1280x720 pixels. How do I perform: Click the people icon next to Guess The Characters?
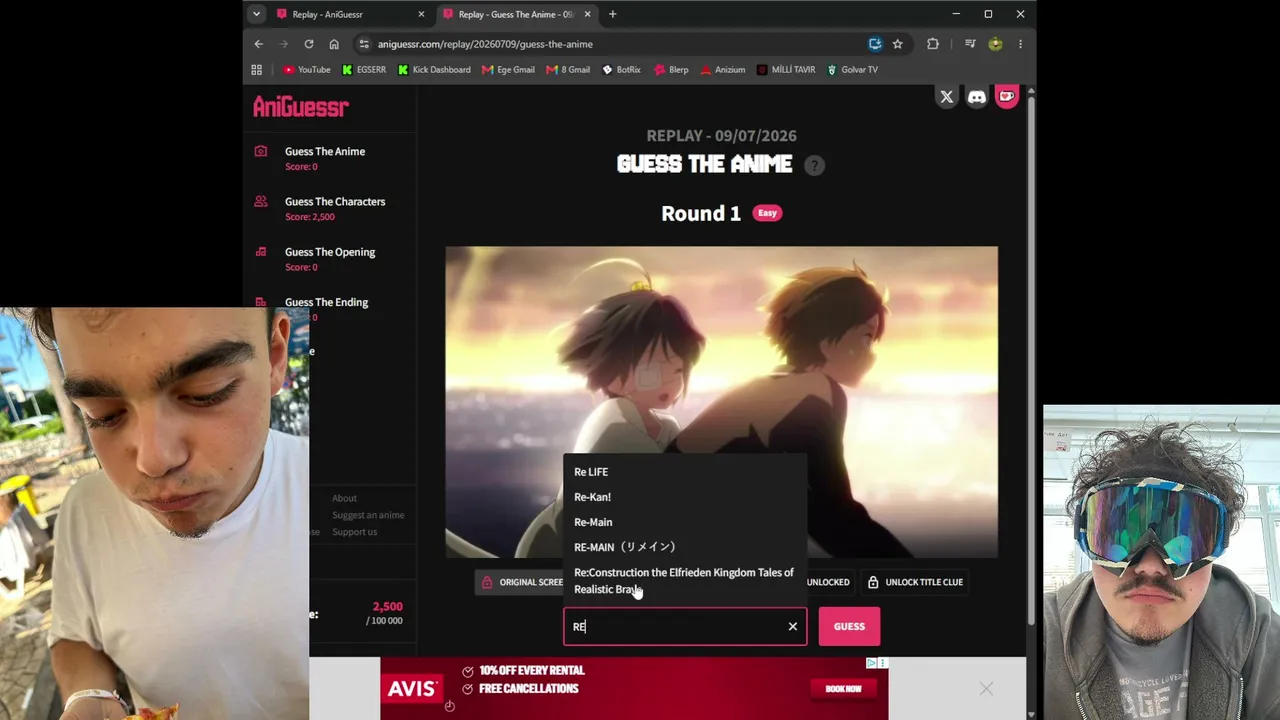(261, 201)
